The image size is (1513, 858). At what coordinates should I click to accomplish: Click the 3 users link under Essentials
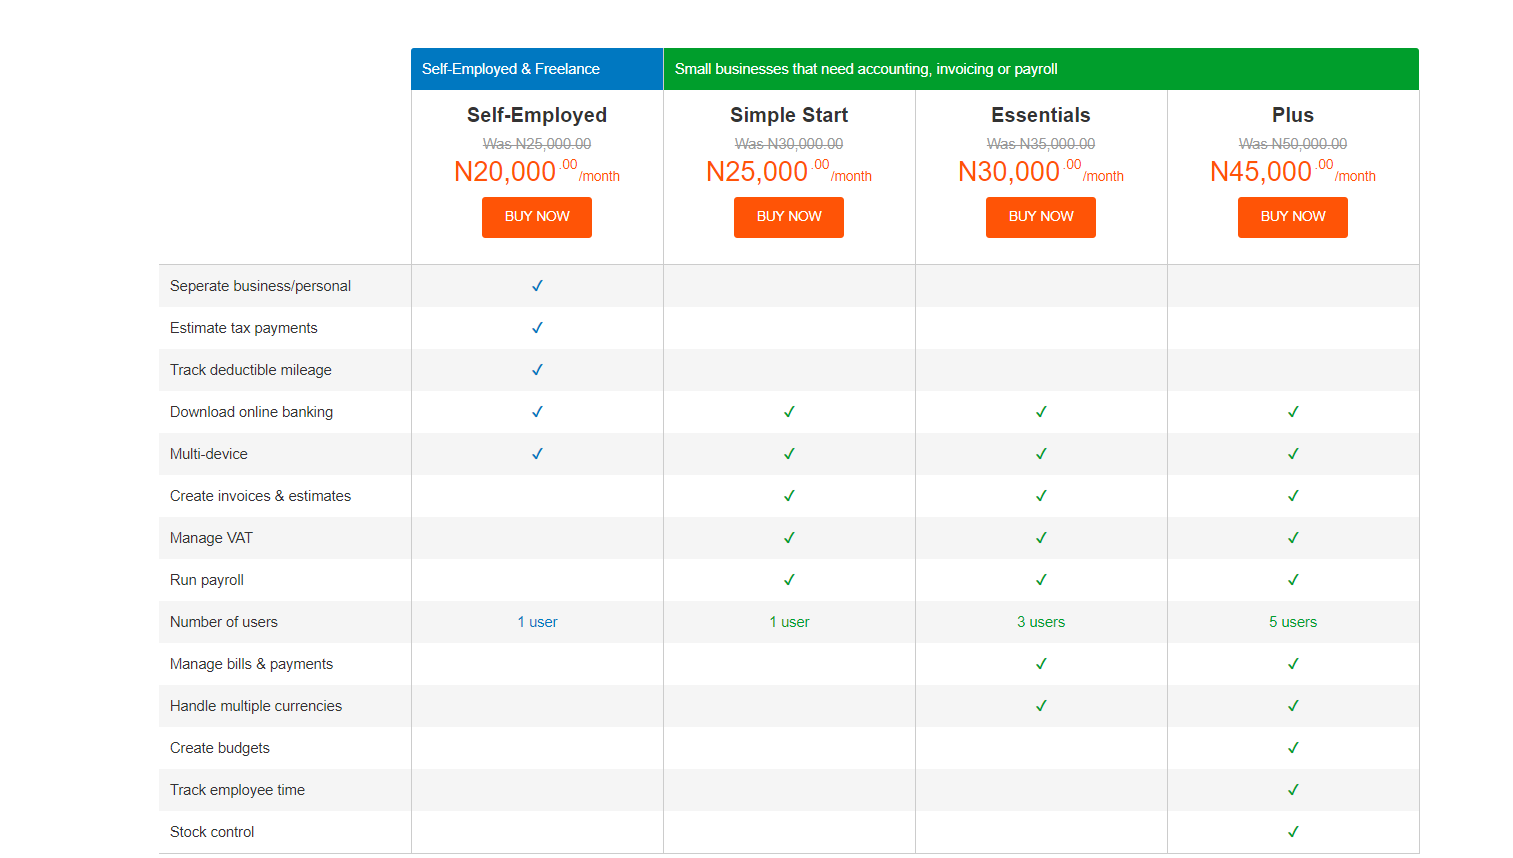[x=1040, y=621]
